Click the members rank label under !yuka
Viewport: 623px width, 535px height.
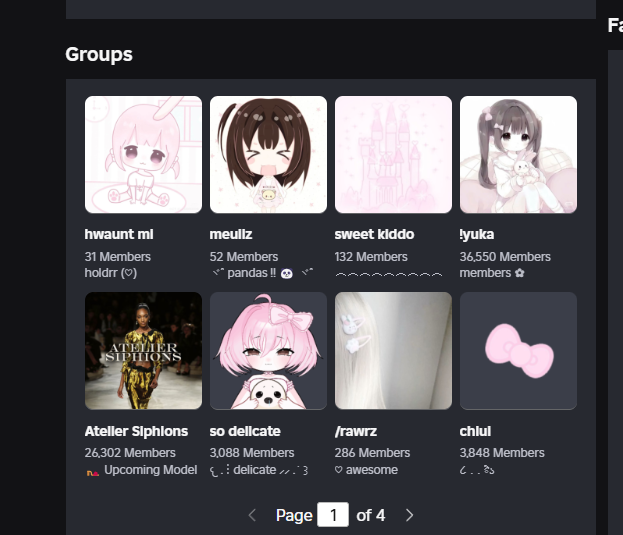(492, 273)
